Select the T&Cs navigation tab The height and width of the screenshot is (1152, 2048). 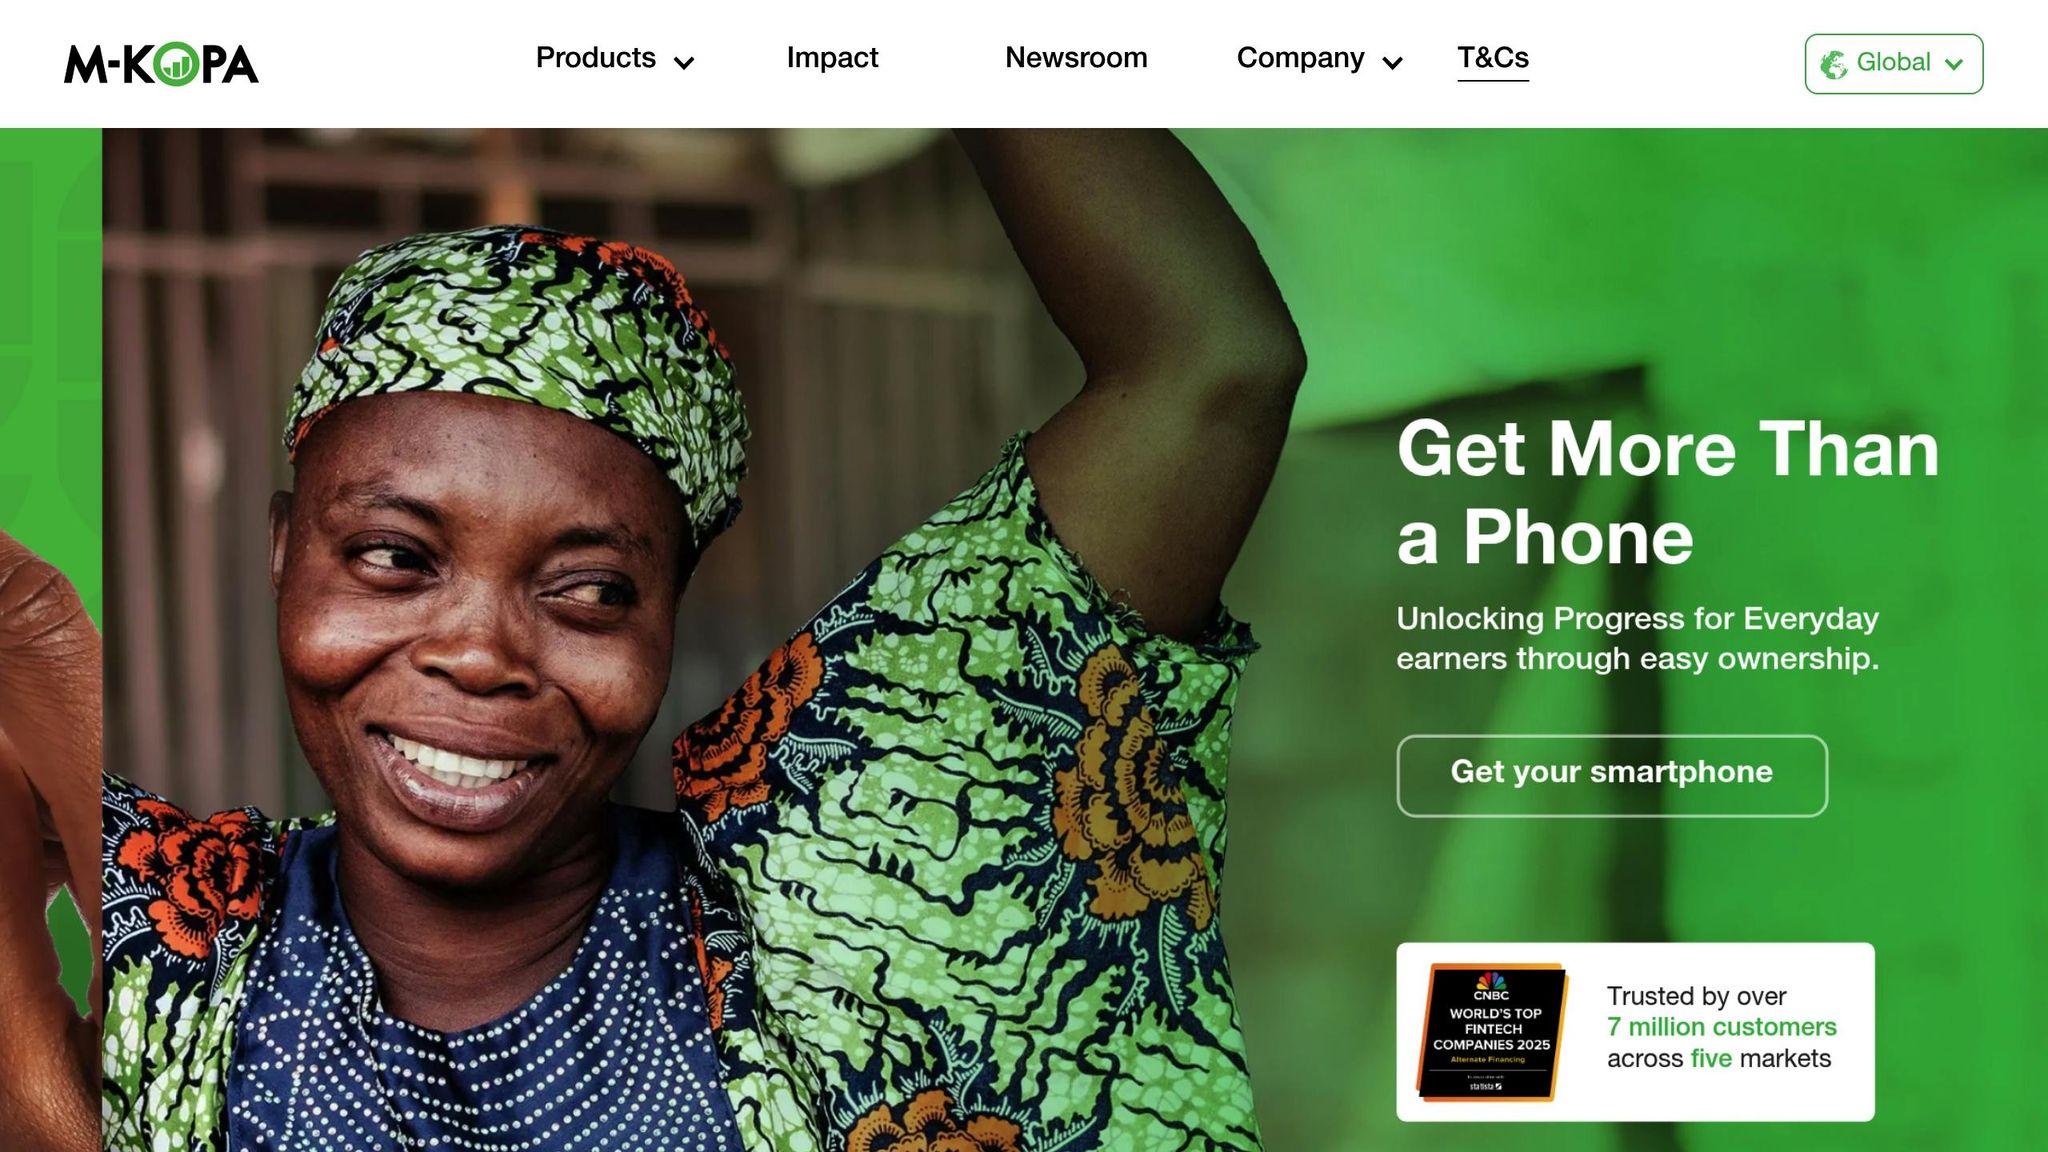pyautogui.click(x=1493, y=58)
